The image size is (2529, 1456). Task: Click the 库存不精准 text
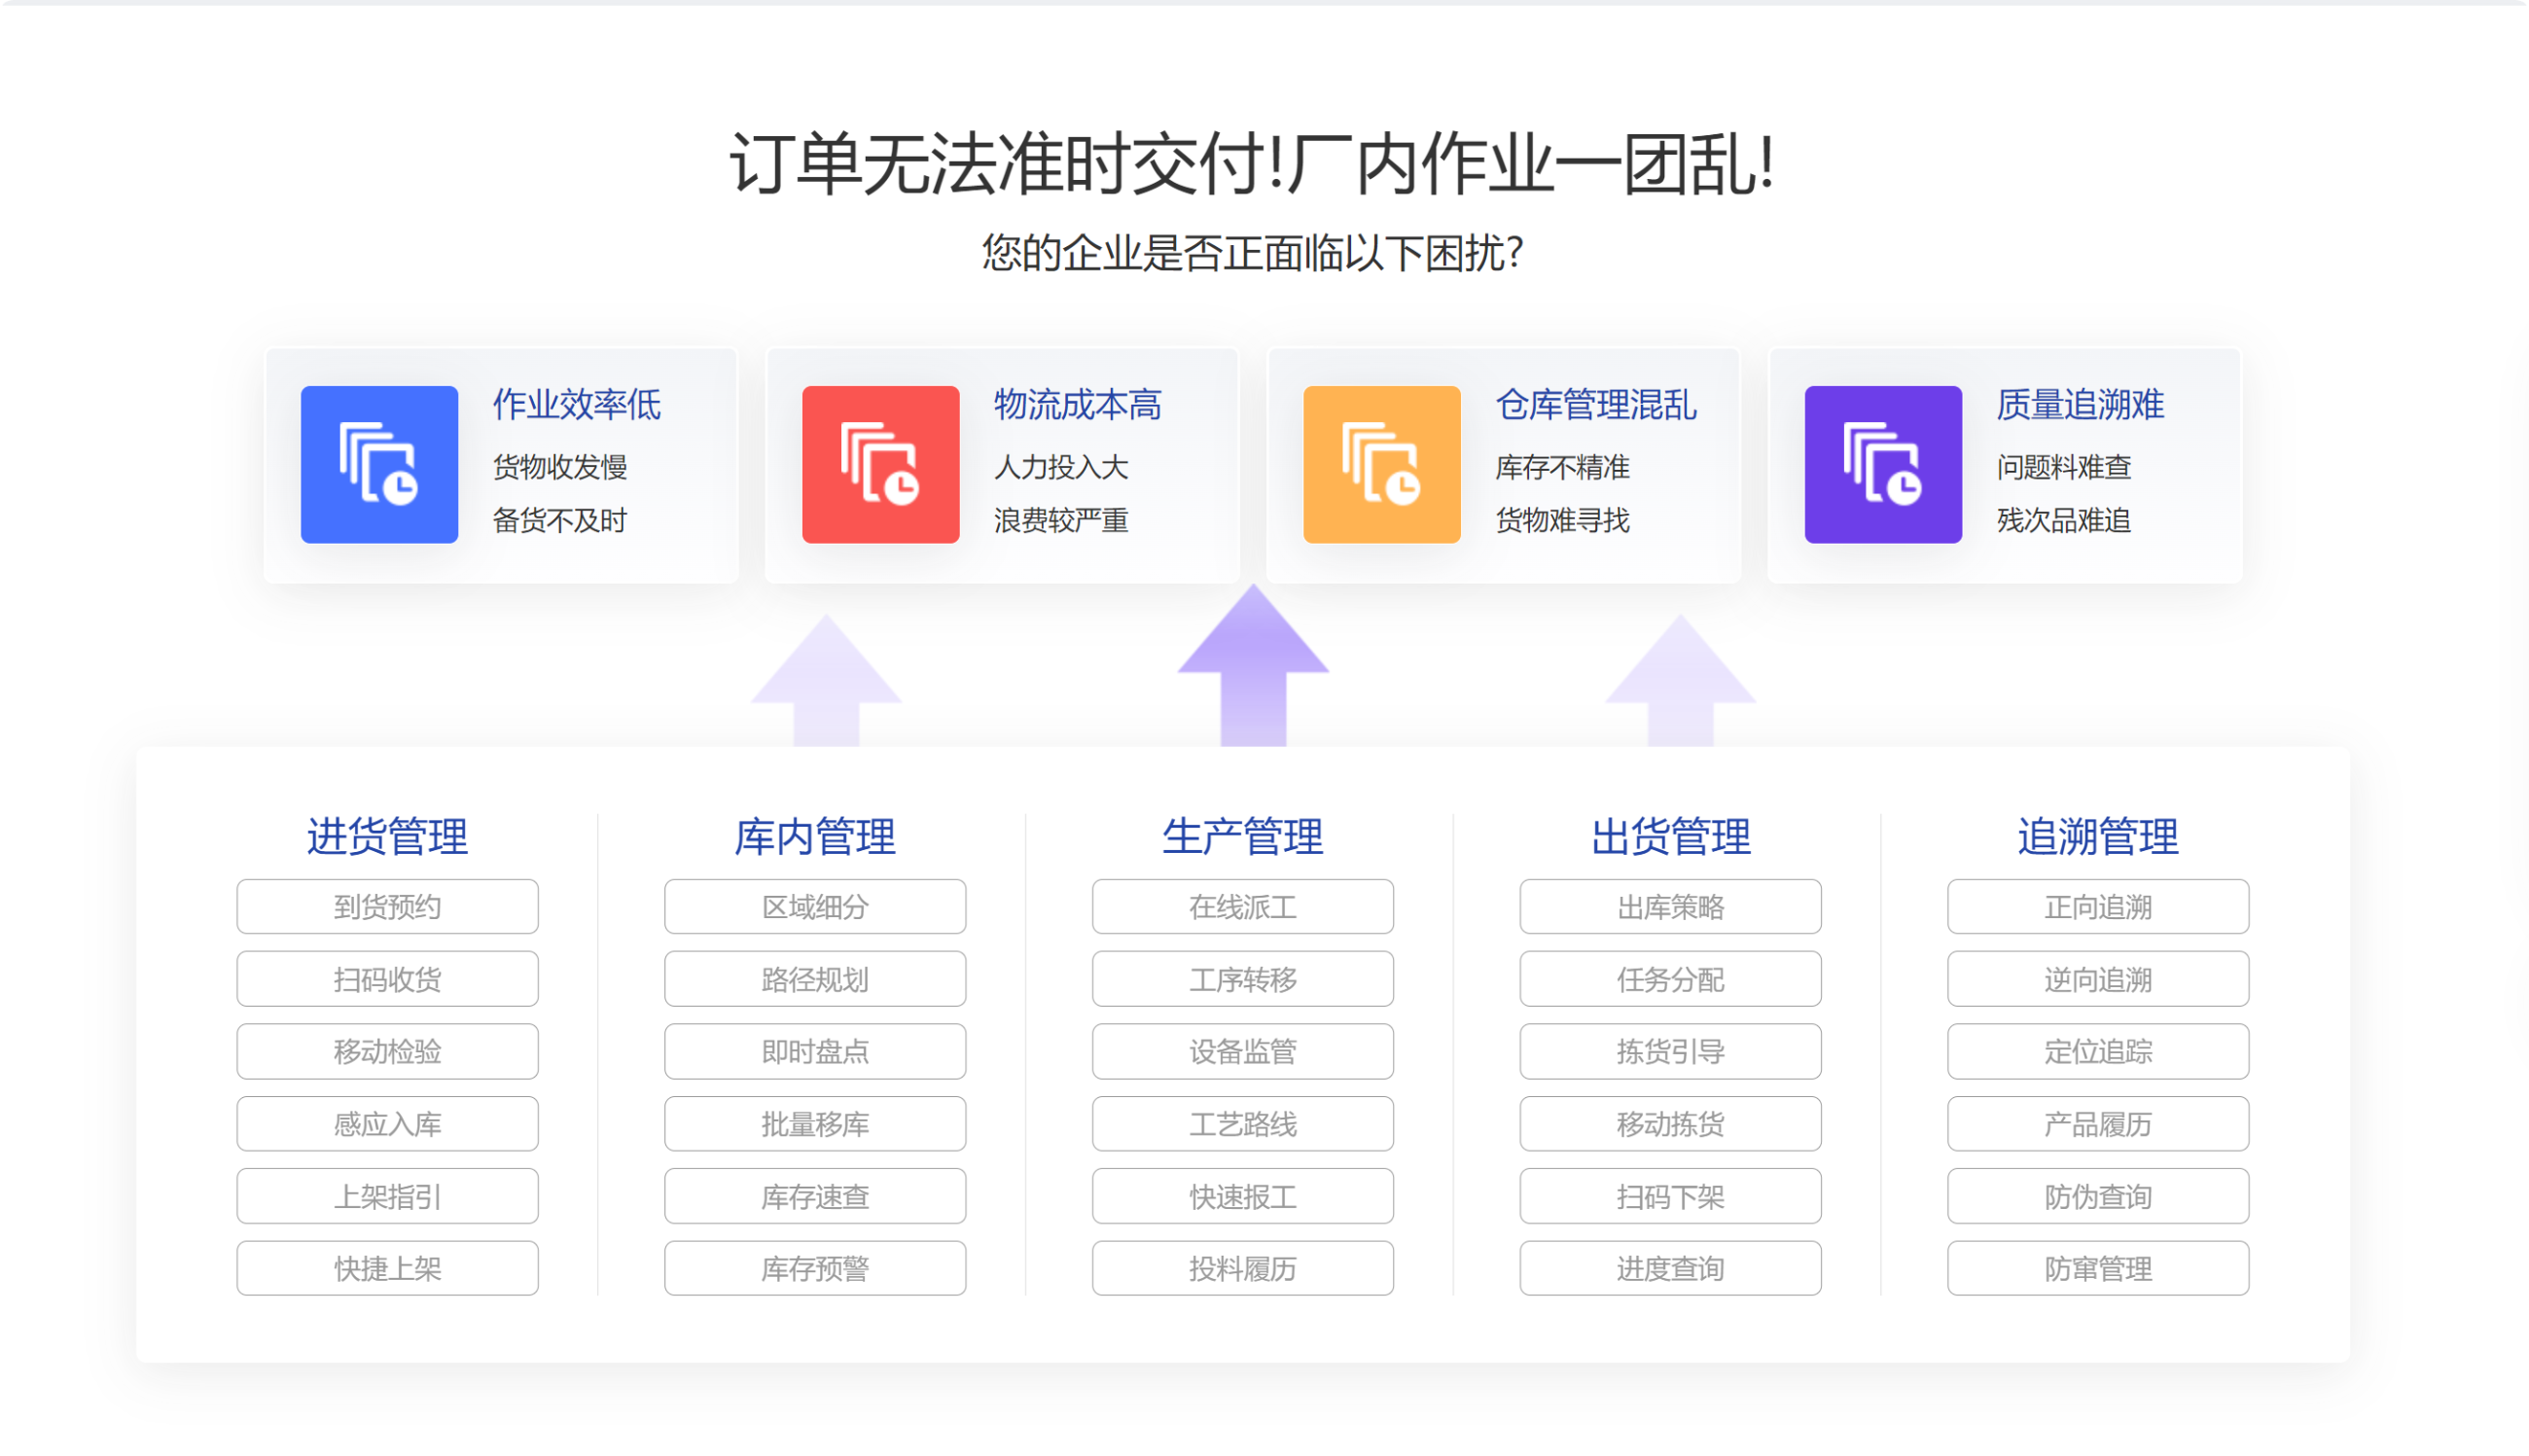click(x=1561, y=467)
